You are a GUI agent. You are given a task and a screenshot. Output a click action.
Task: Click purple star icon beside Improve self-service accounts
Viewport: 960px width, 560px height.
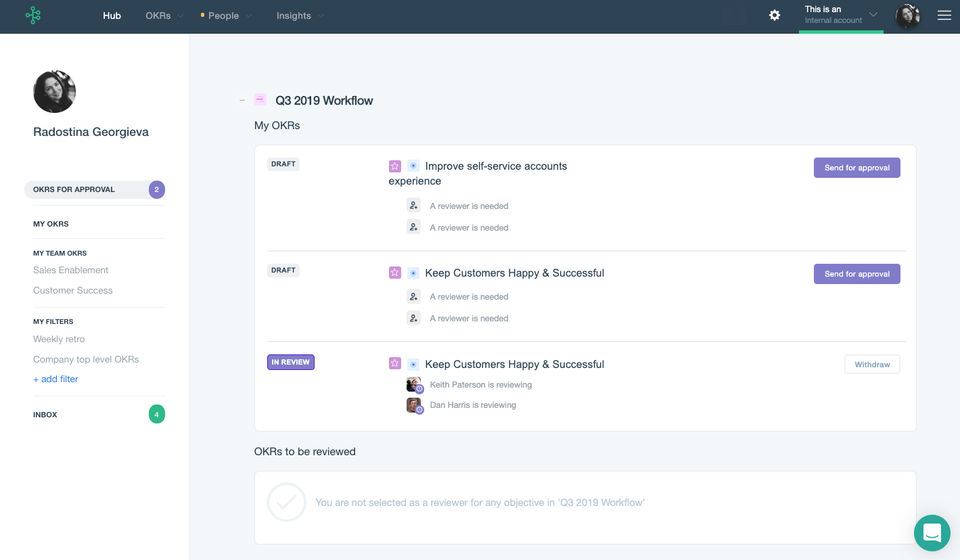(x=395, y=166)
